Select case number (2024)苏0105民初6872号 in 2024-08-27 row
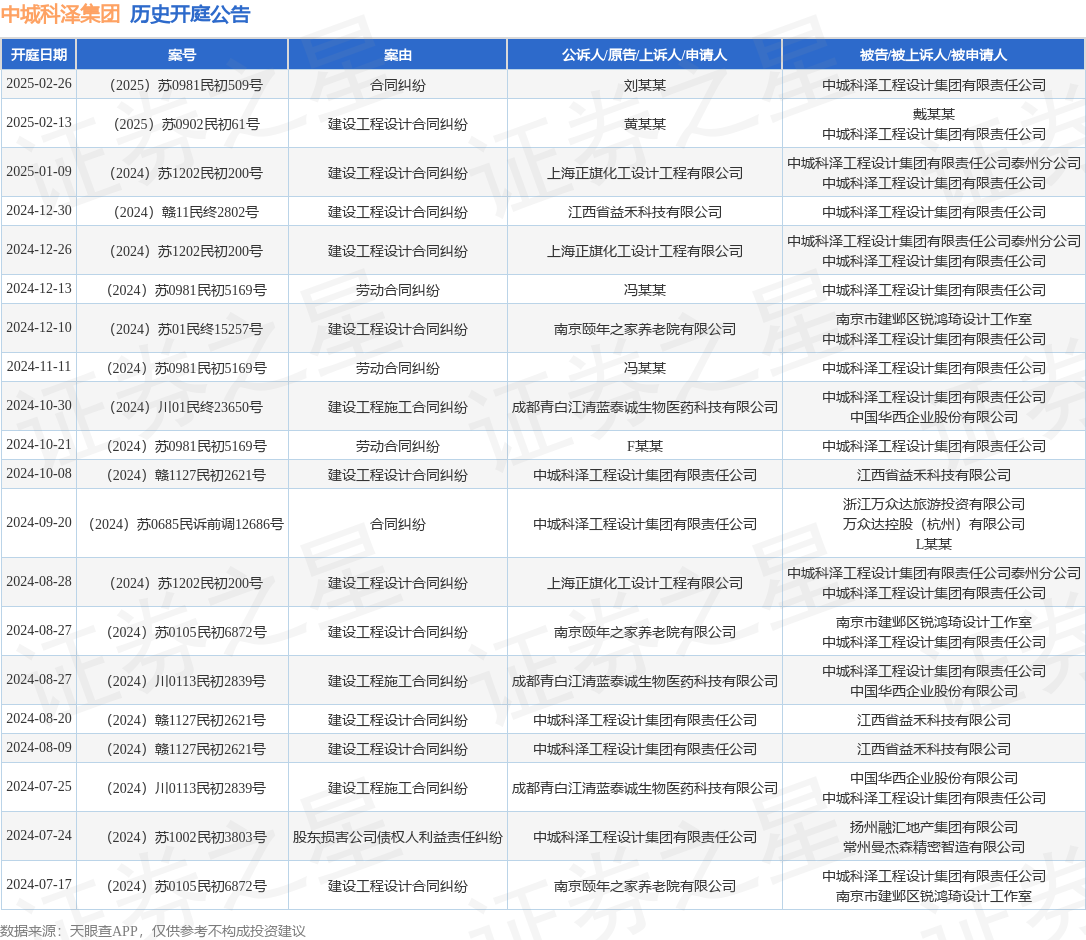Viewport: 1086px width, 940px height. [x=186, y=632]
